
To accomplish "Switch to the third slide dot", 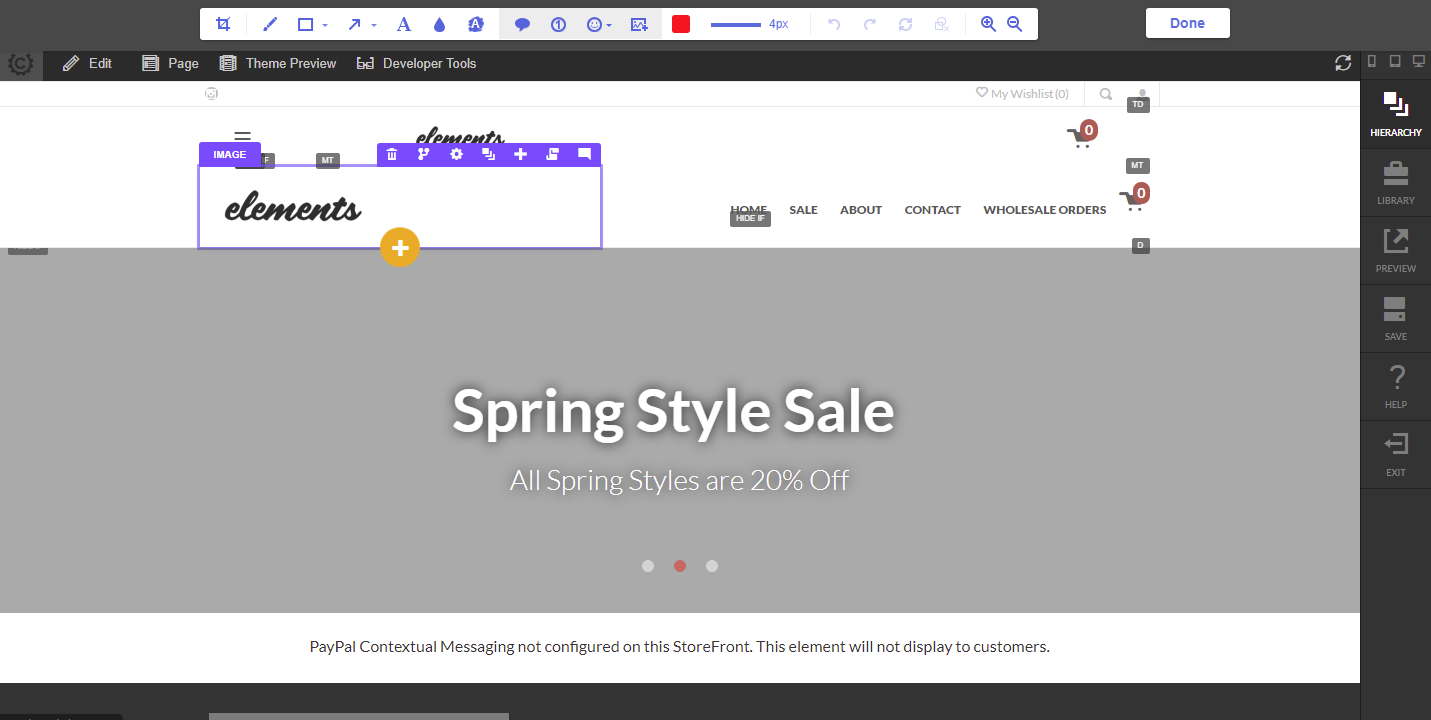I will [x=712, y=566].
